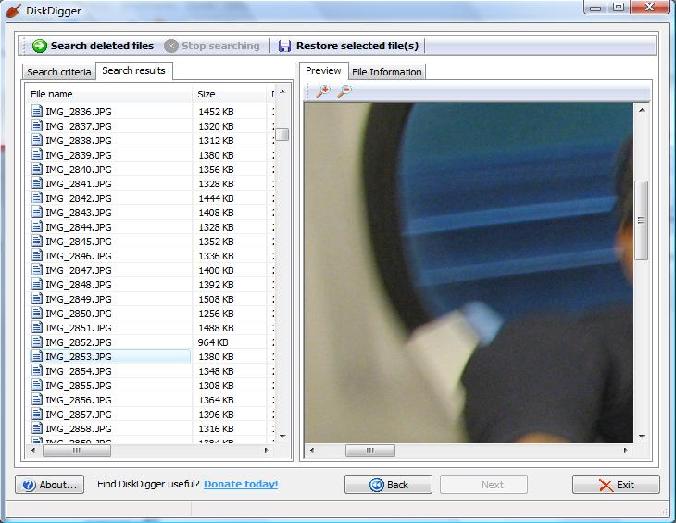Click the previewed photo image

[x=469, y=272]
